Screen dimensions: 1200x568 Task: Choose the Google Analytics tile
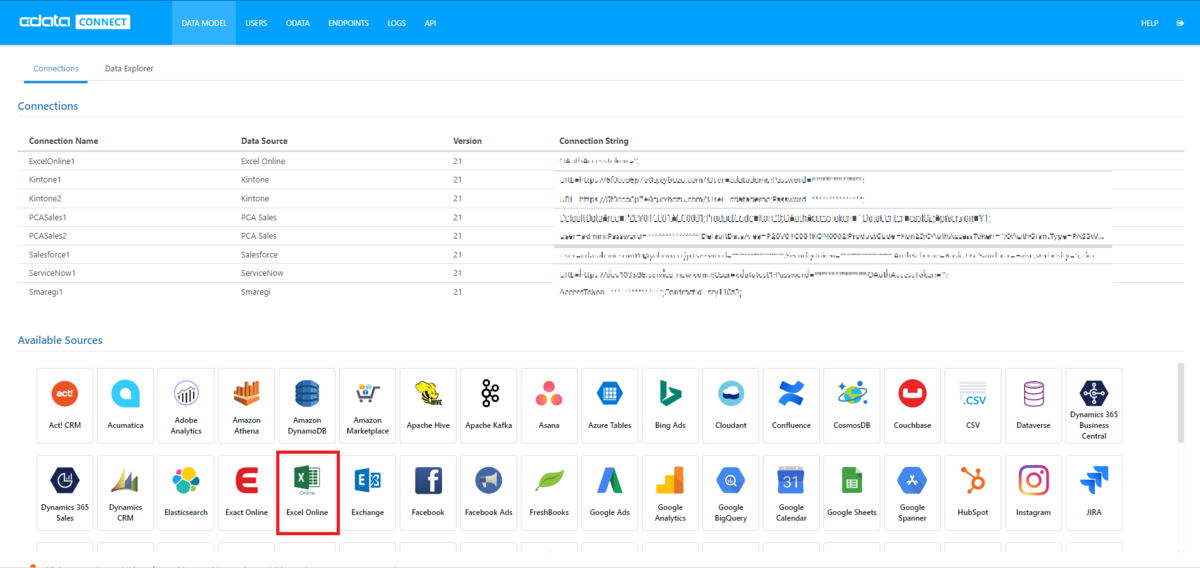click(670, 493)
